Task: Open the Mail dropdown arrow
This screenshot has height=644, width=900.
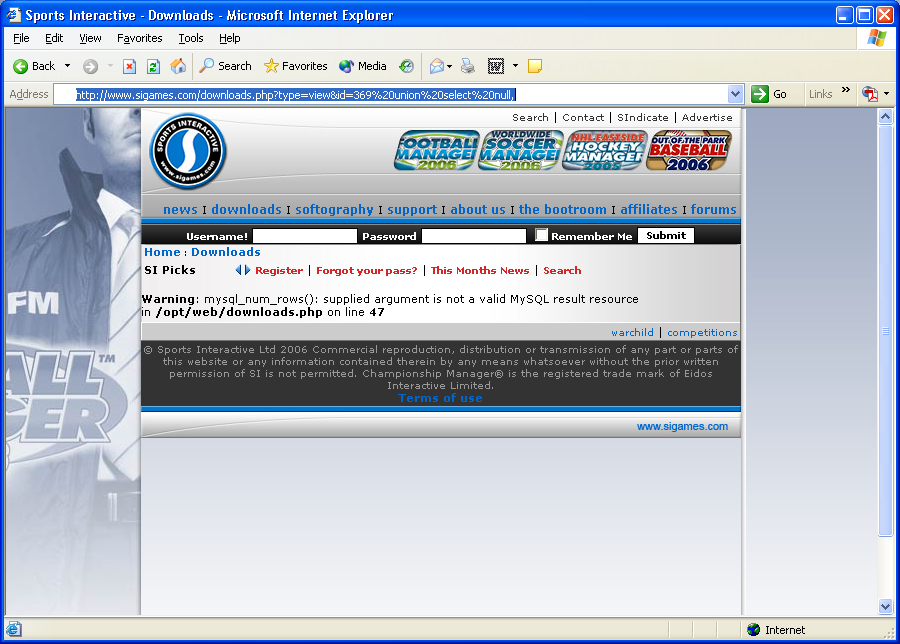Action: [x=449, y=67]
